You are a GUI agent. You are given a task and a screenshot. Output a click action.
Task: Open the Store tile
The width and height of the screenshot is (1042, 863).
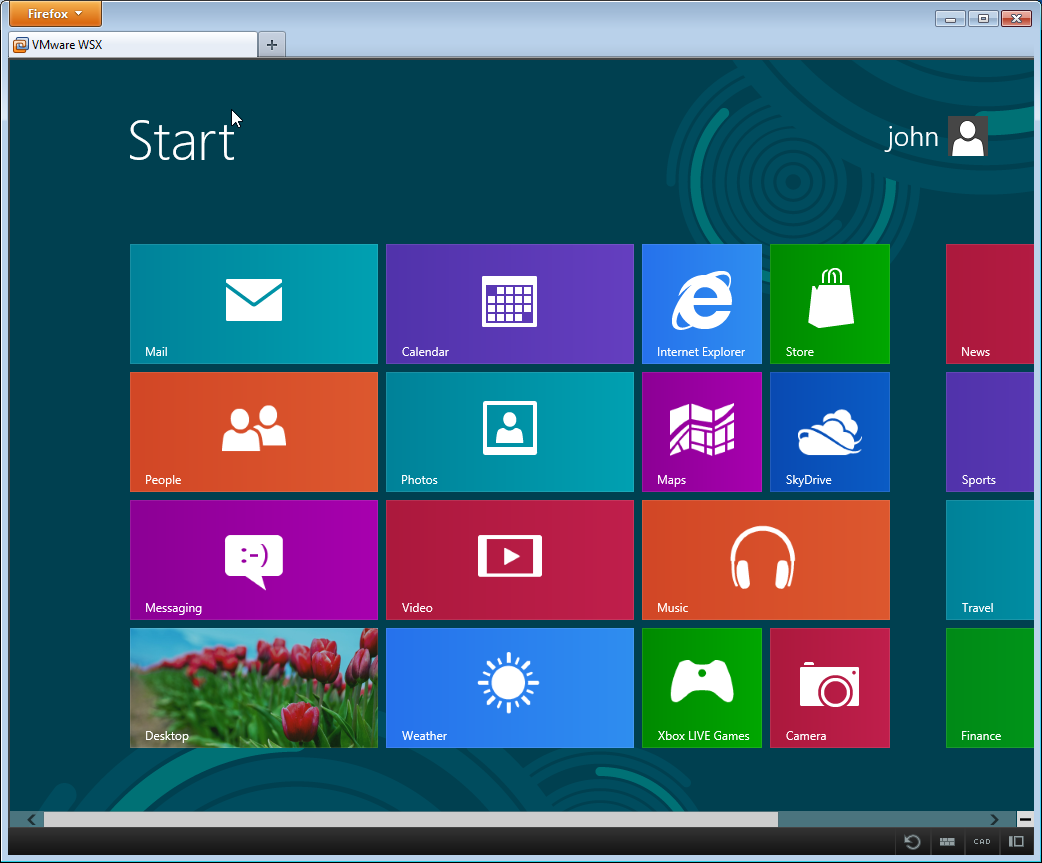pos(829,304)
